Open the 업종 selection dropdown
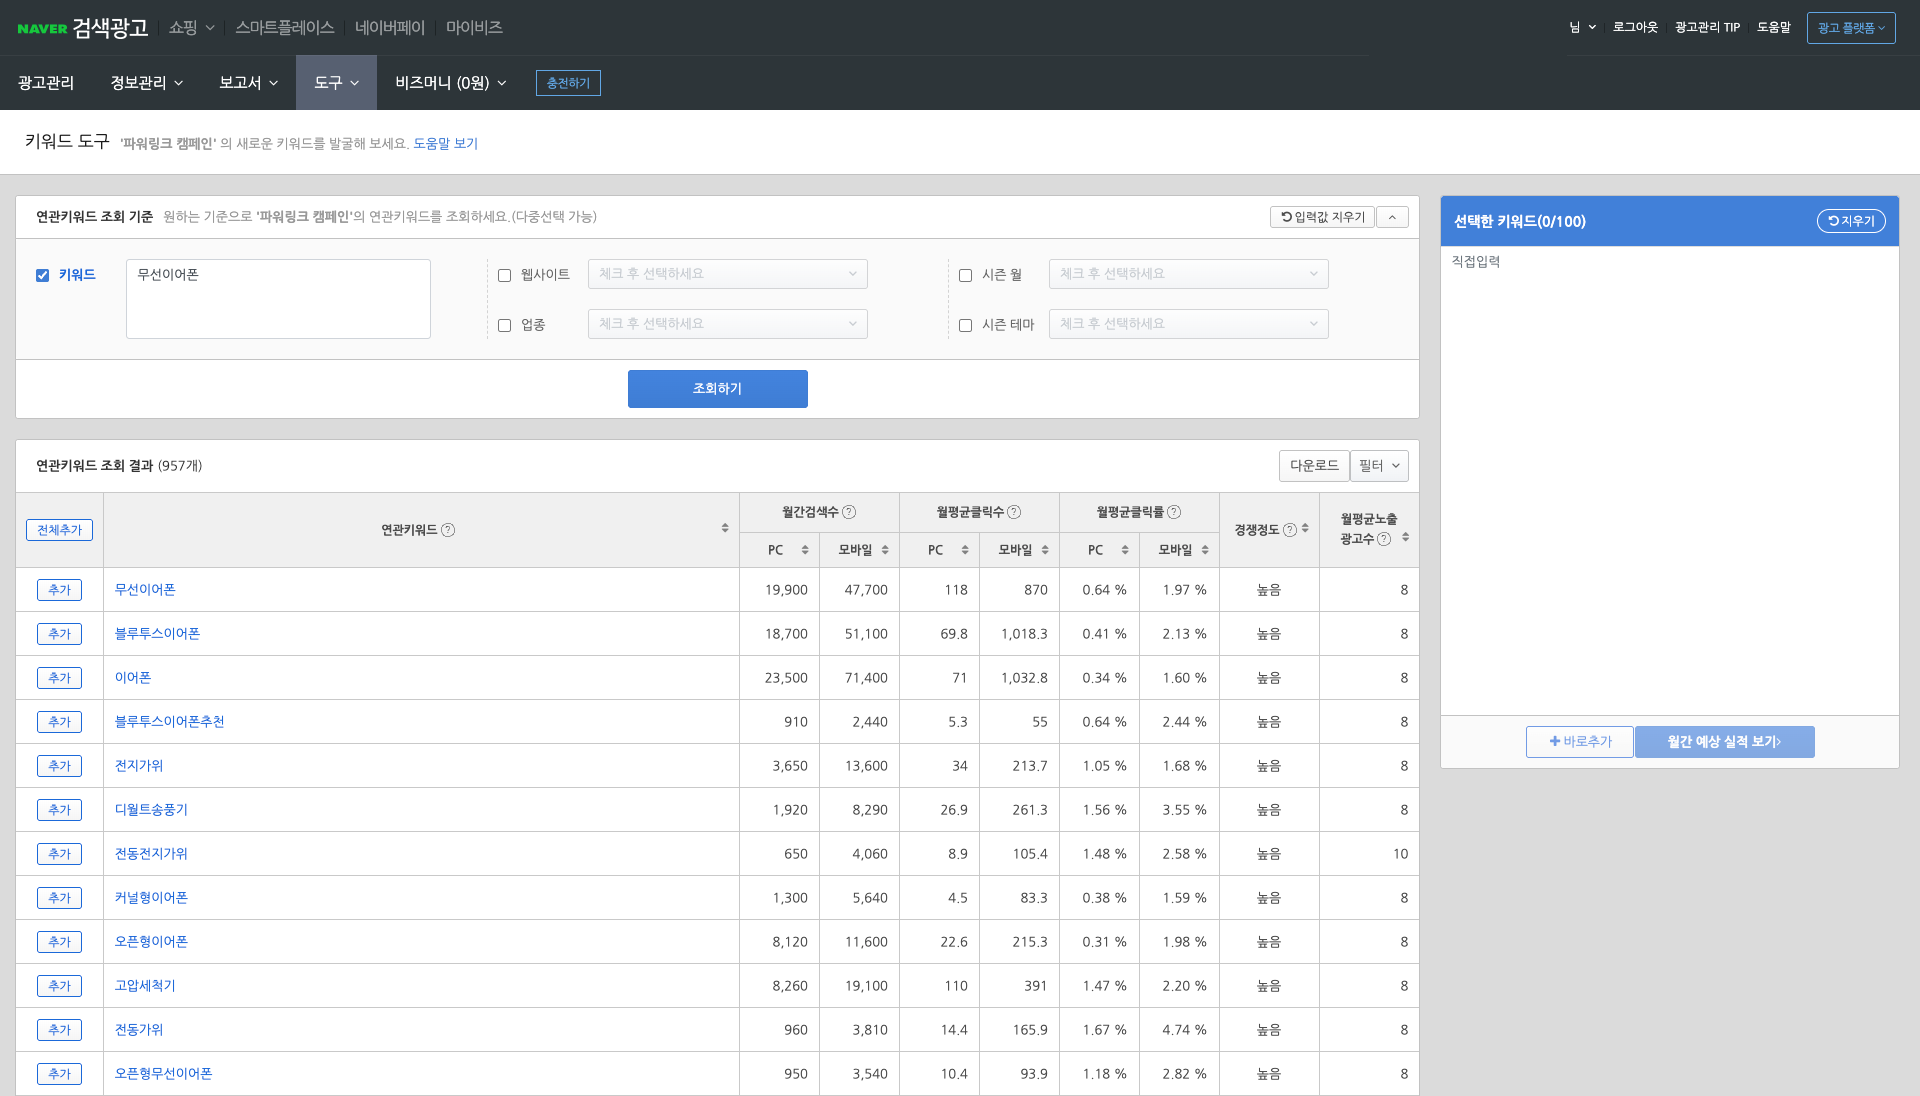The width and height of the screenshot is (1920, 1096). point(727,324)
